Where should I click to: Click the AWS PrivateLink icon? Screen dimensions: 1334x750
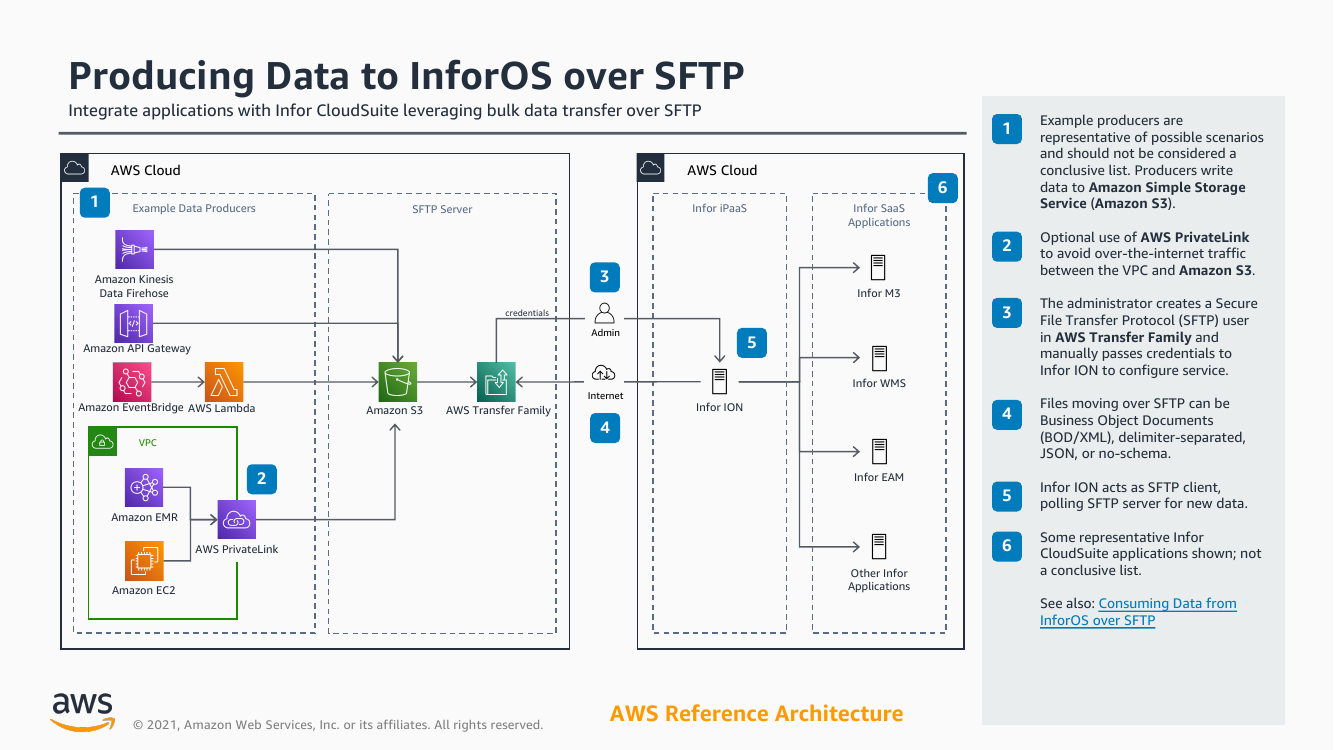tap(237, 520)
